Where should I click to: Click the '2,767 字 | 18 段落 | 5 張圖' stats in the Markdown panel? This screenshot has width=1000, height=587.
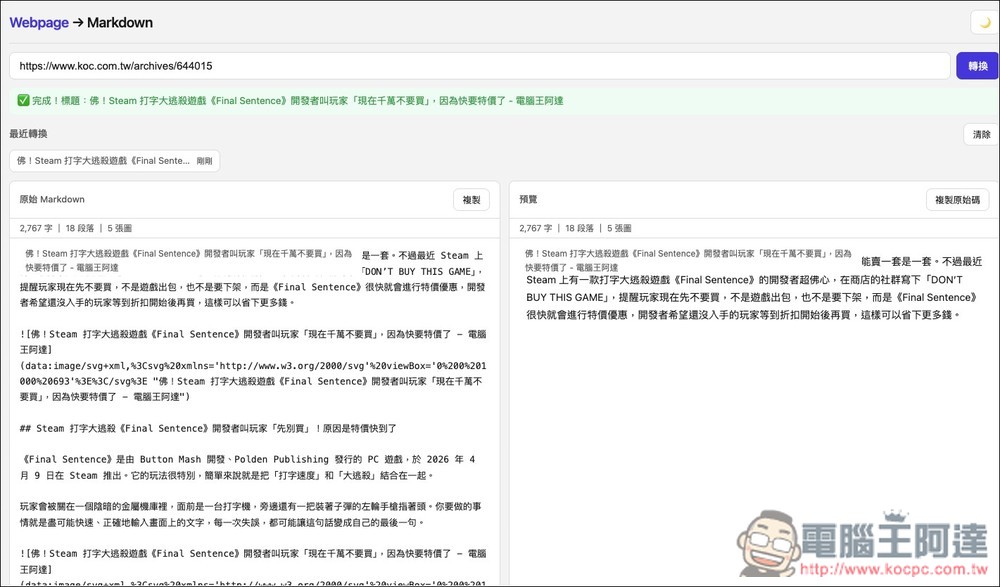(x=75, y=228)
